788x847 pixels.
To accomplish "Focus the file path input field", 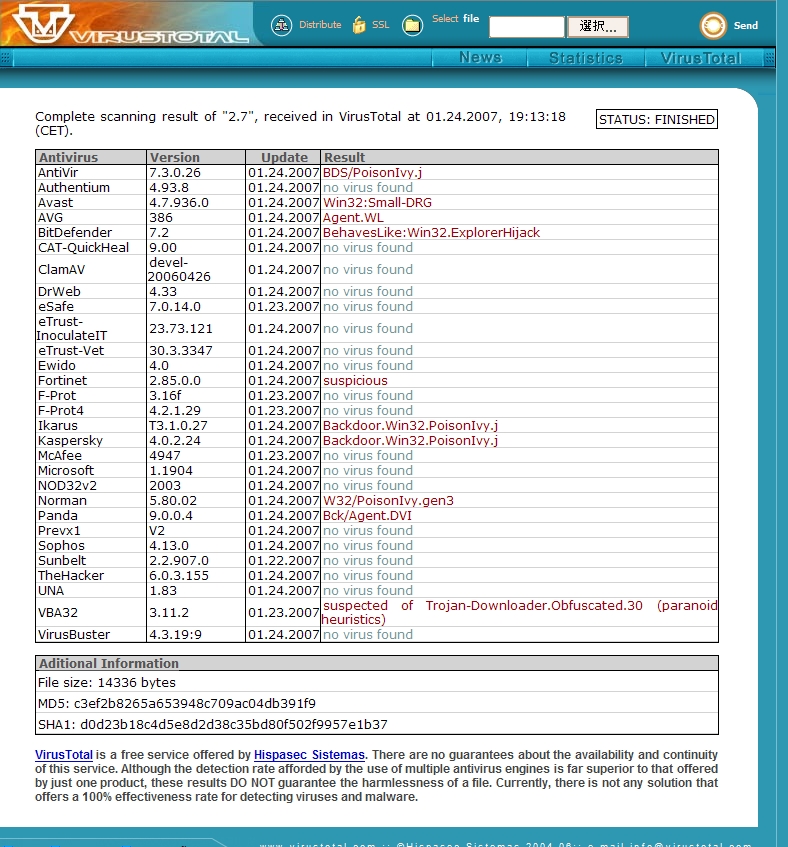I will point(527,26).
